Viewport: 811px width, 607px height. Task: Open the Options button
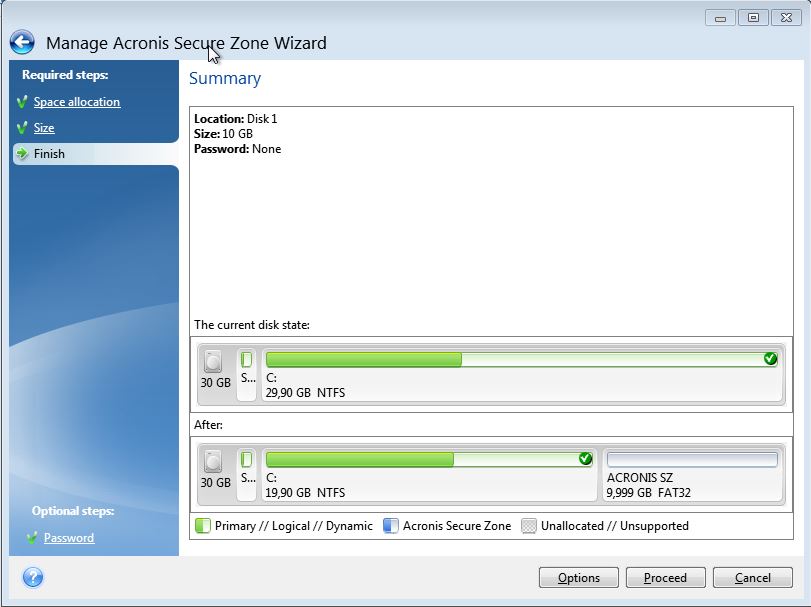(x=578, y=578)
